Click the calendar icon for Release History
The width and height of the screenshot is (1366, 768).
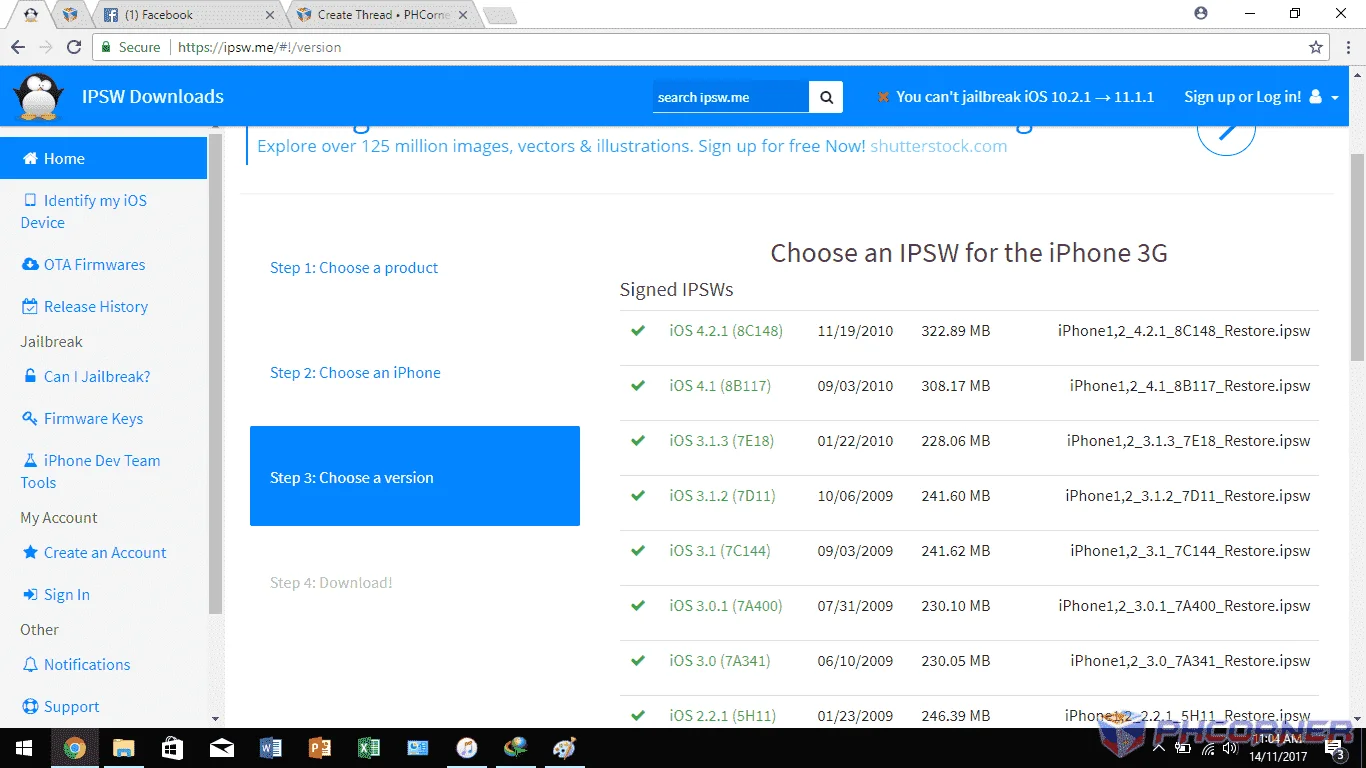[30, 307]
